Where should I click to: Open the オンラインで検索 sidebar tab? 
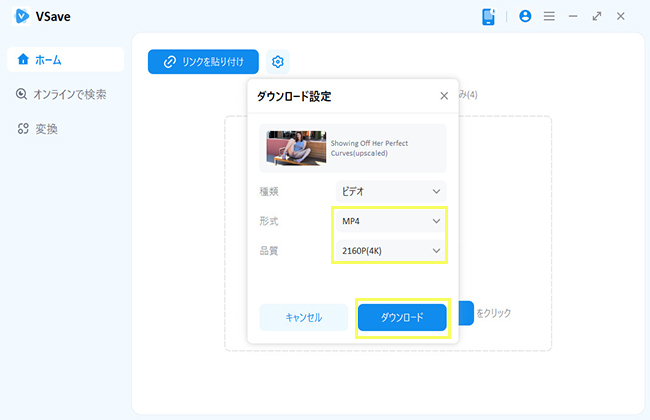click(65, 94)
